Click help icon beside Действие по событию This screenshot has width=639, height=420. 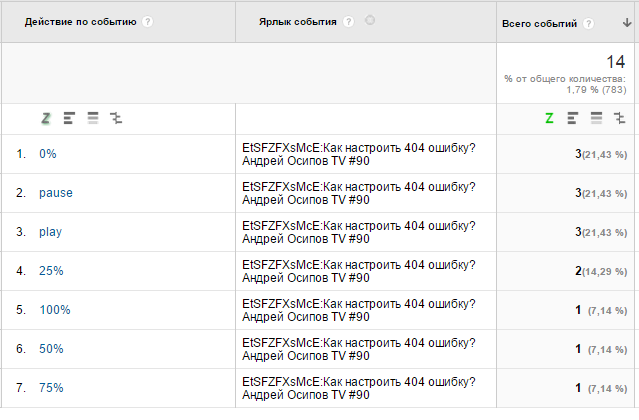click(148, 22)
